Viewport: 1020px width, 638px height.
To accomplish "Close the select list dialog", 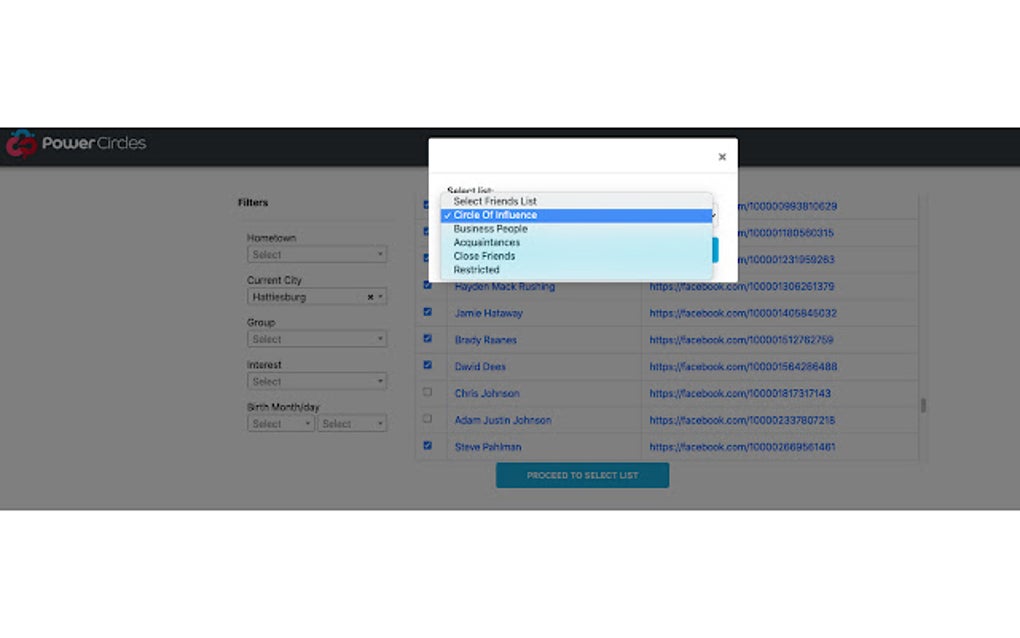I will (x=722, y=157).
